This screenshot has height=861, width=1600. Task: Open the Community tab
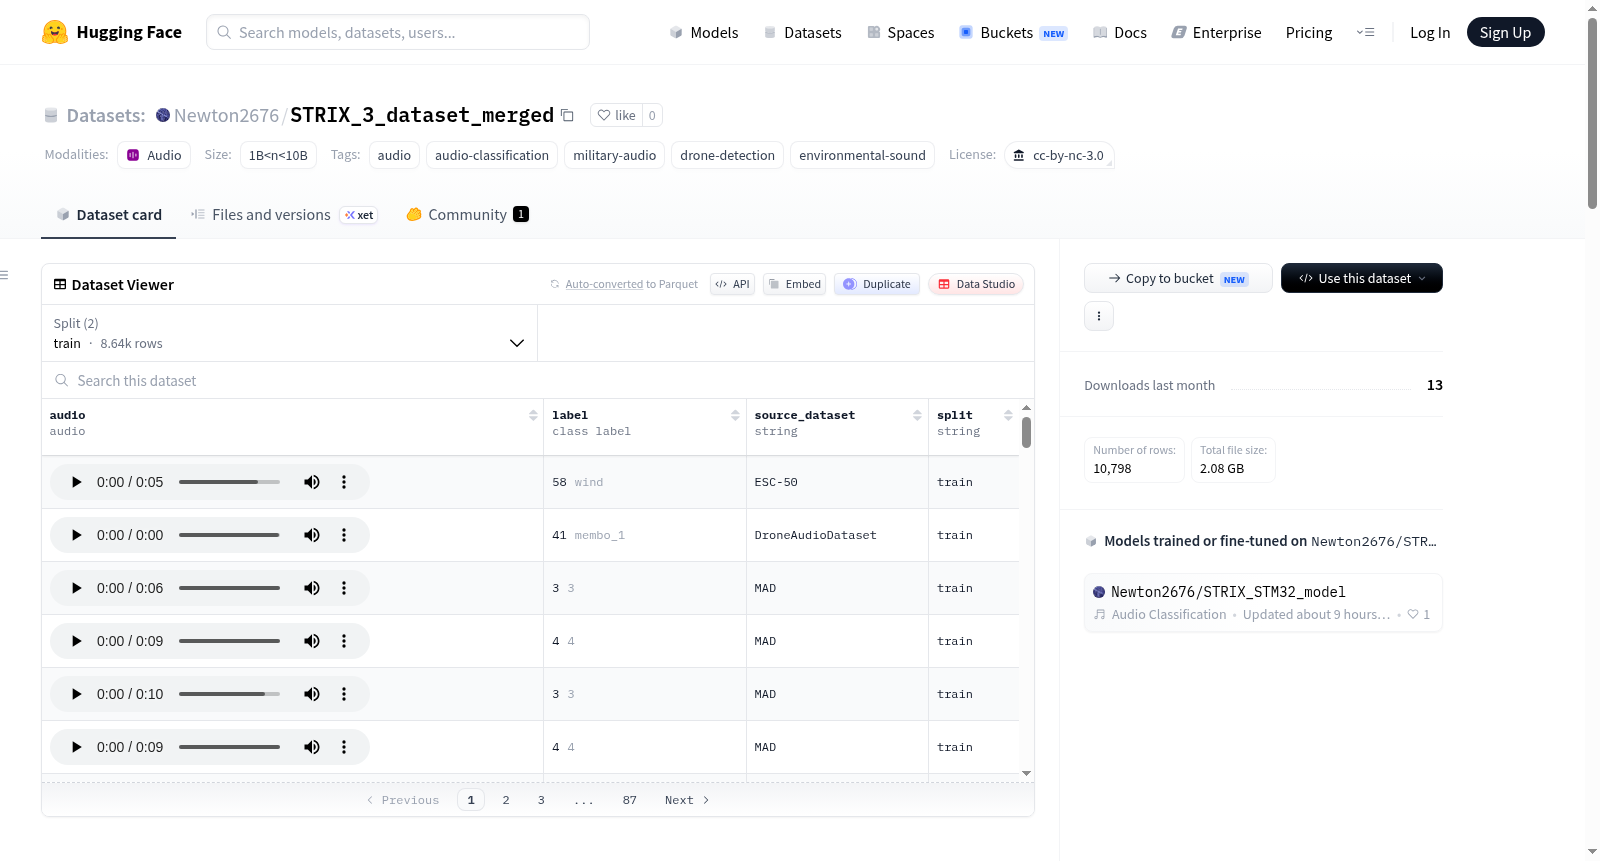[x=467, y=215]
